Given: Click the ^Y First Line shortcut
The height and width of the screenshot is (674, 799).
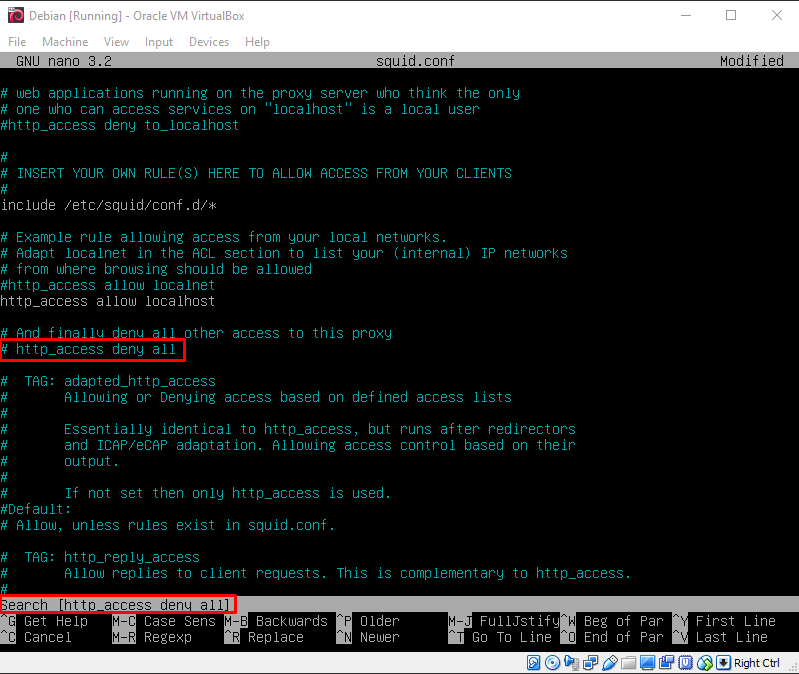Looking at the screenshot, I should (x=724, y=621).
